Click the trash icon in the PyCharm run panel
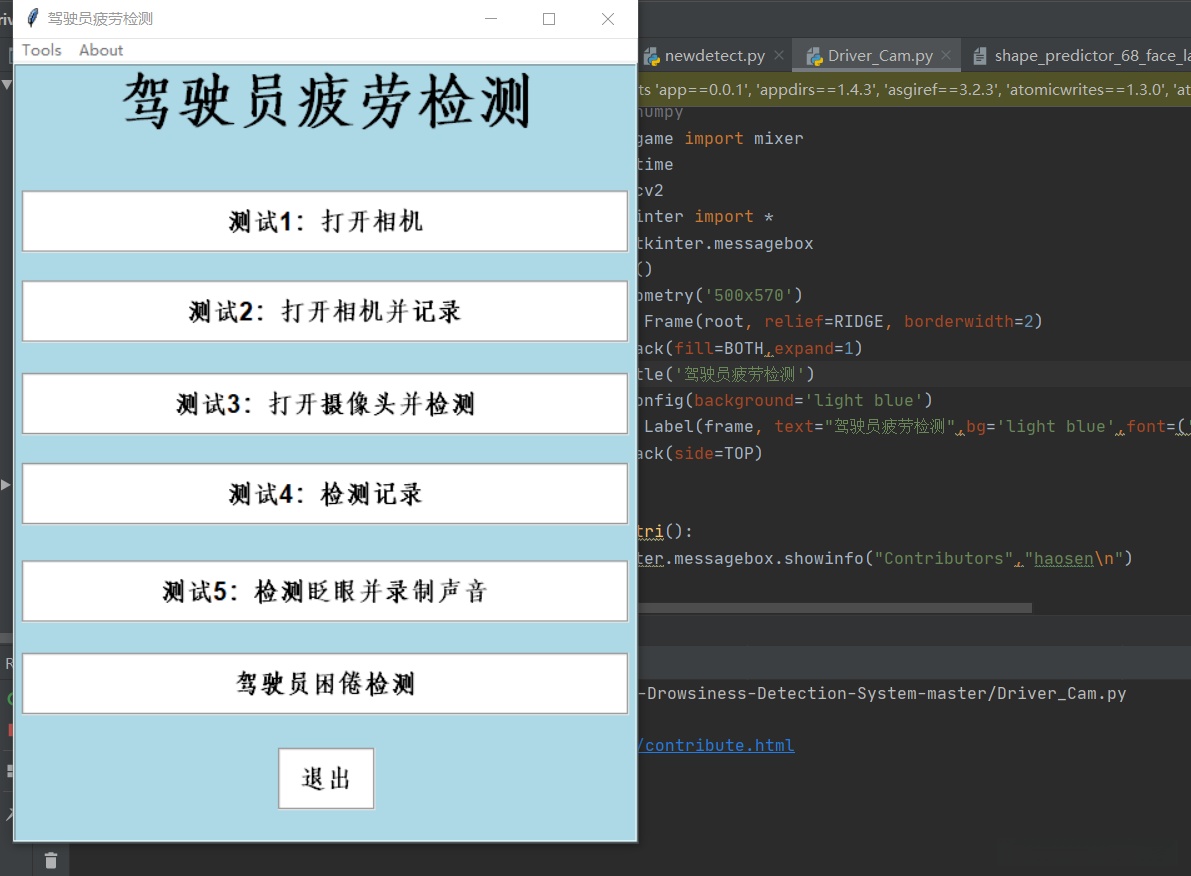Screen dimensions: 1191x876 51,860
